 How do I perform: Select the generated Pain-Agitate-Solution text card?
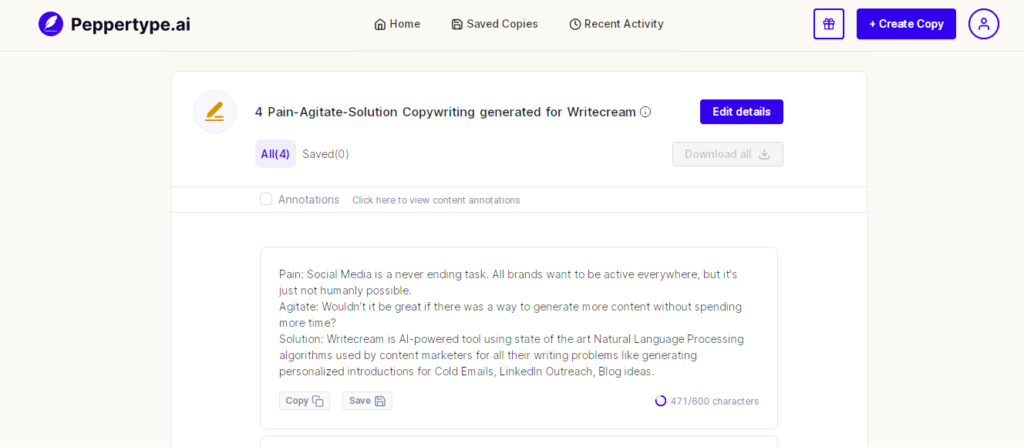pos(519,337)
